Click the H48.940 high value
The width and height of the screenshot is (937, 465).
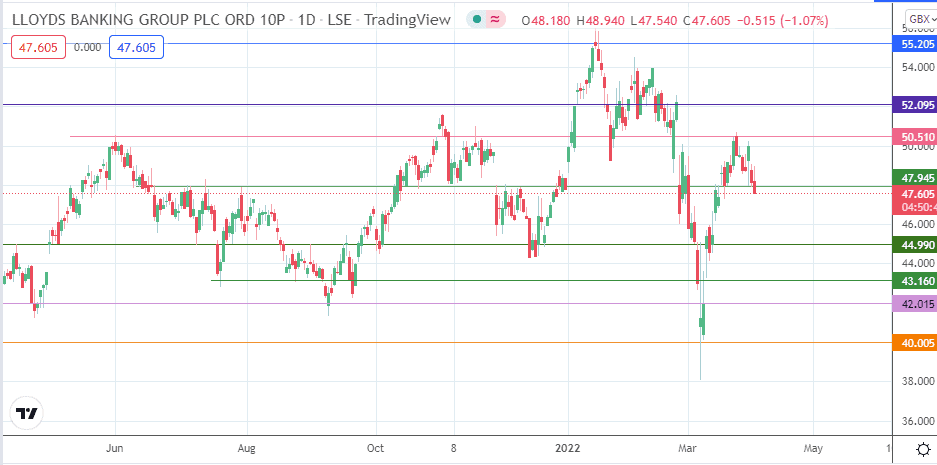pos(601,21)
